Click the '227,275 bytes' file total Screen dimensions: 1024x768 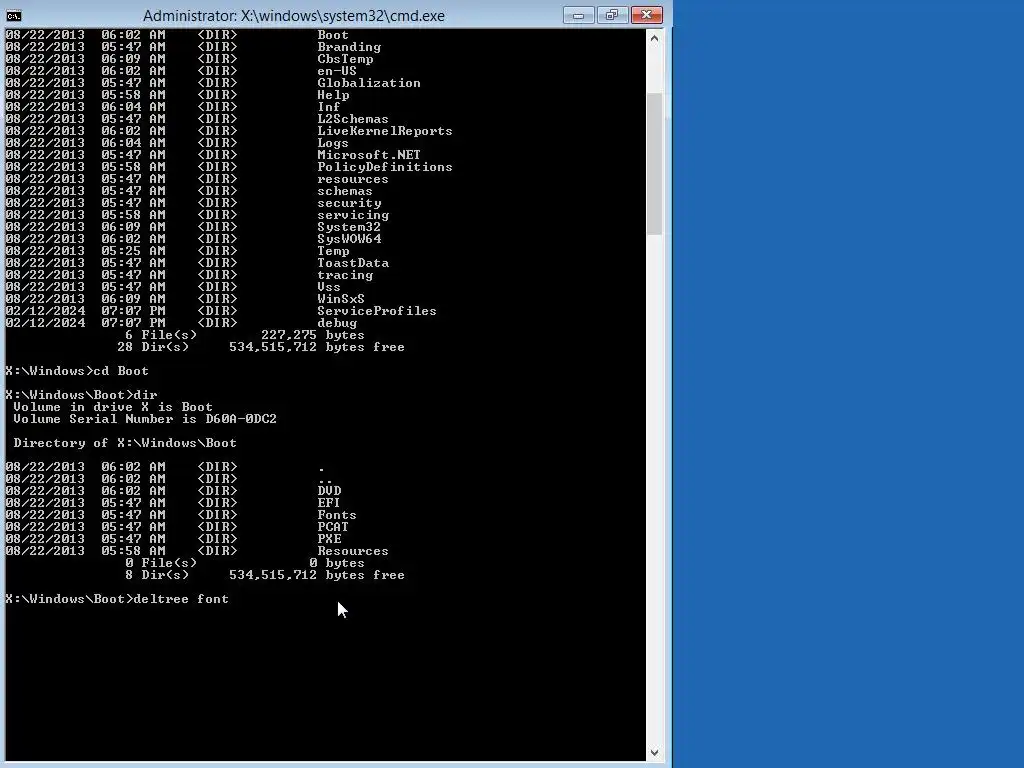point(313,335)
